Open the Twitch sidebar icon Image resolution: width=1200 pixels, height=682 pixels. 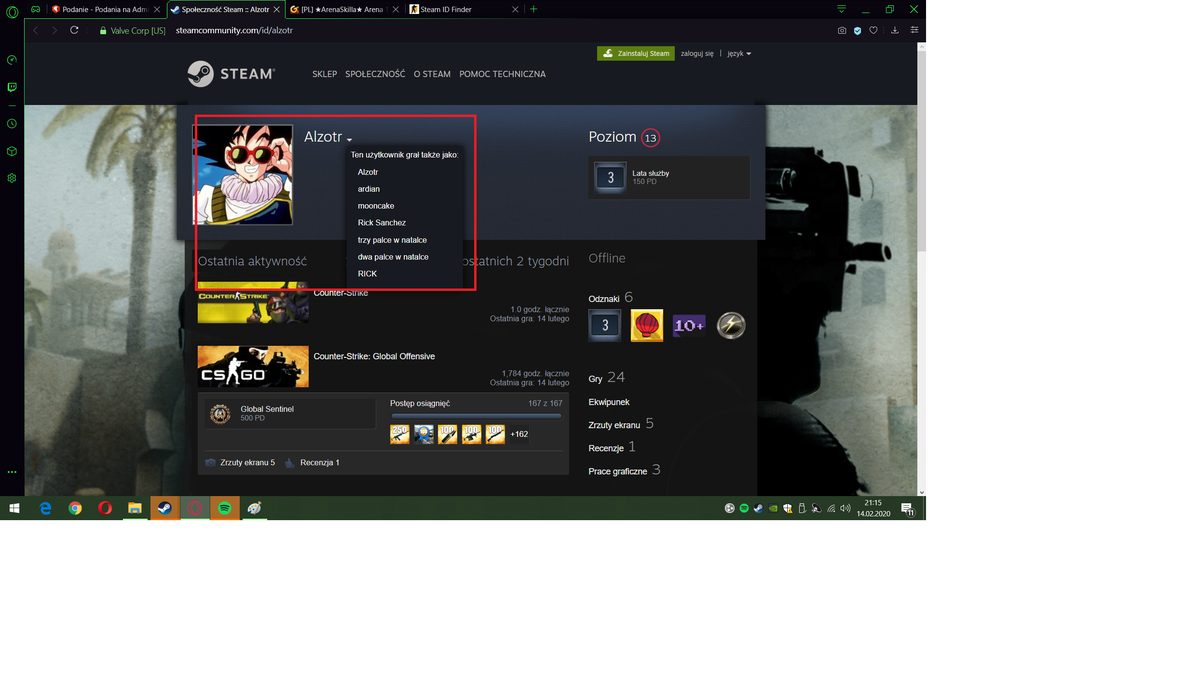tap(12, 87)
